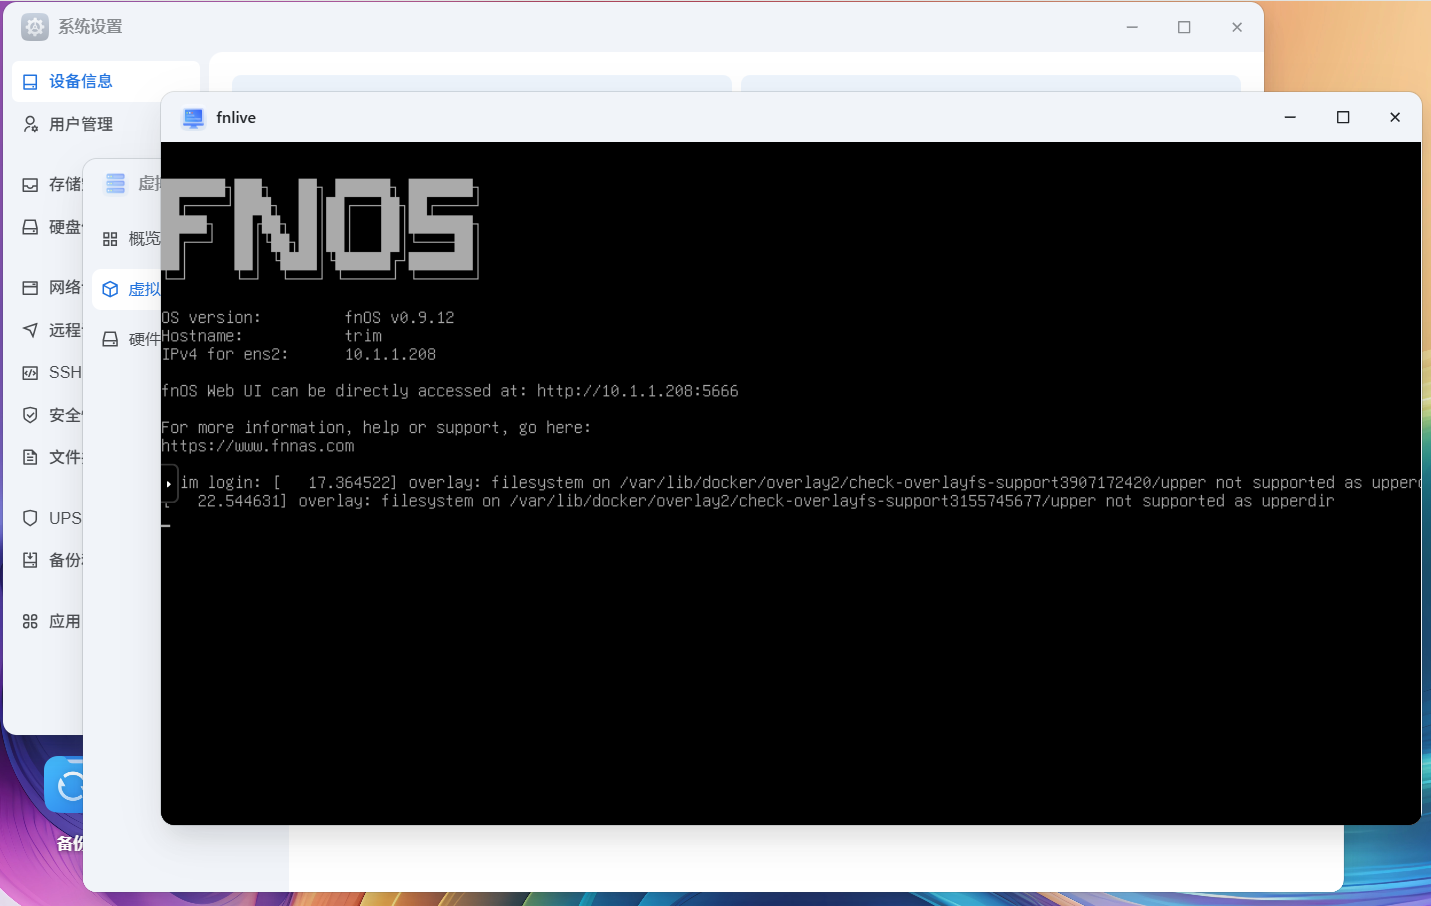1431x906 pixels.
Task: Click the fnlive window title text
Action: pyautogui.click(x=236, y=118)
